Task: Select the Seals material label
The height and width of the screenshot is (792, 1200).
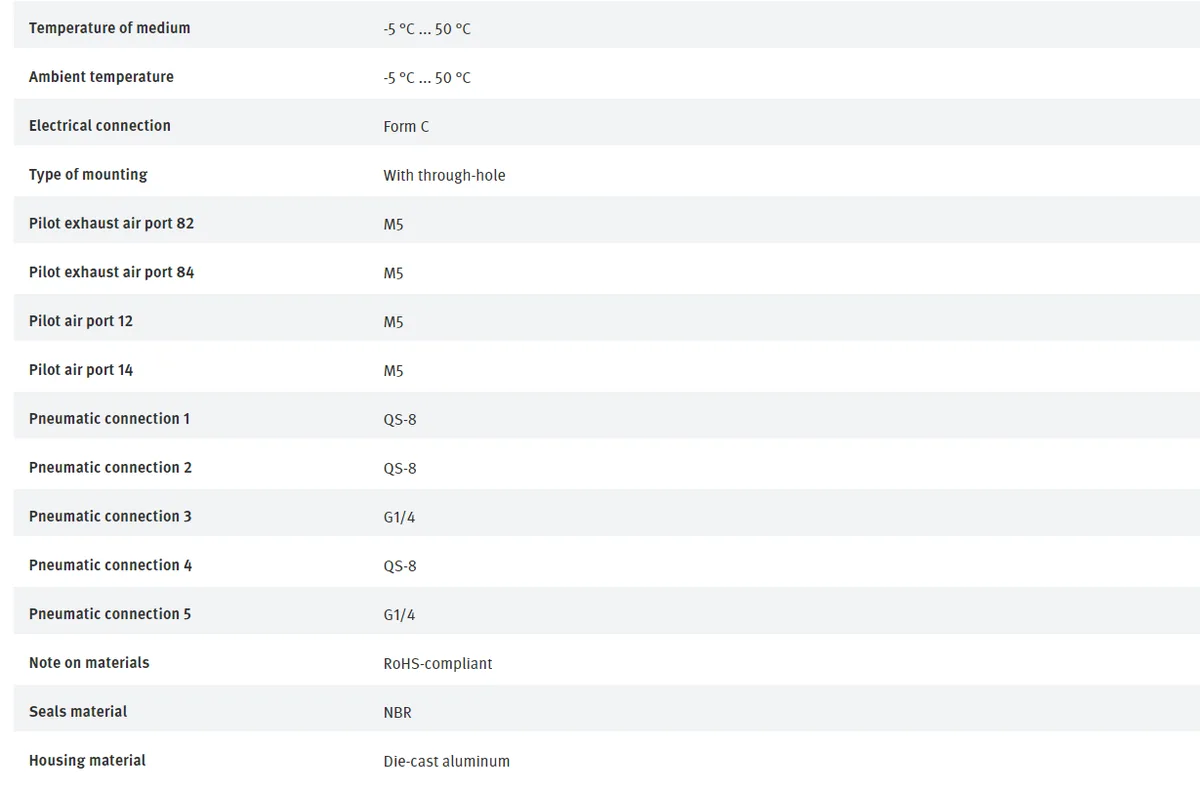Action: [78, 712]
